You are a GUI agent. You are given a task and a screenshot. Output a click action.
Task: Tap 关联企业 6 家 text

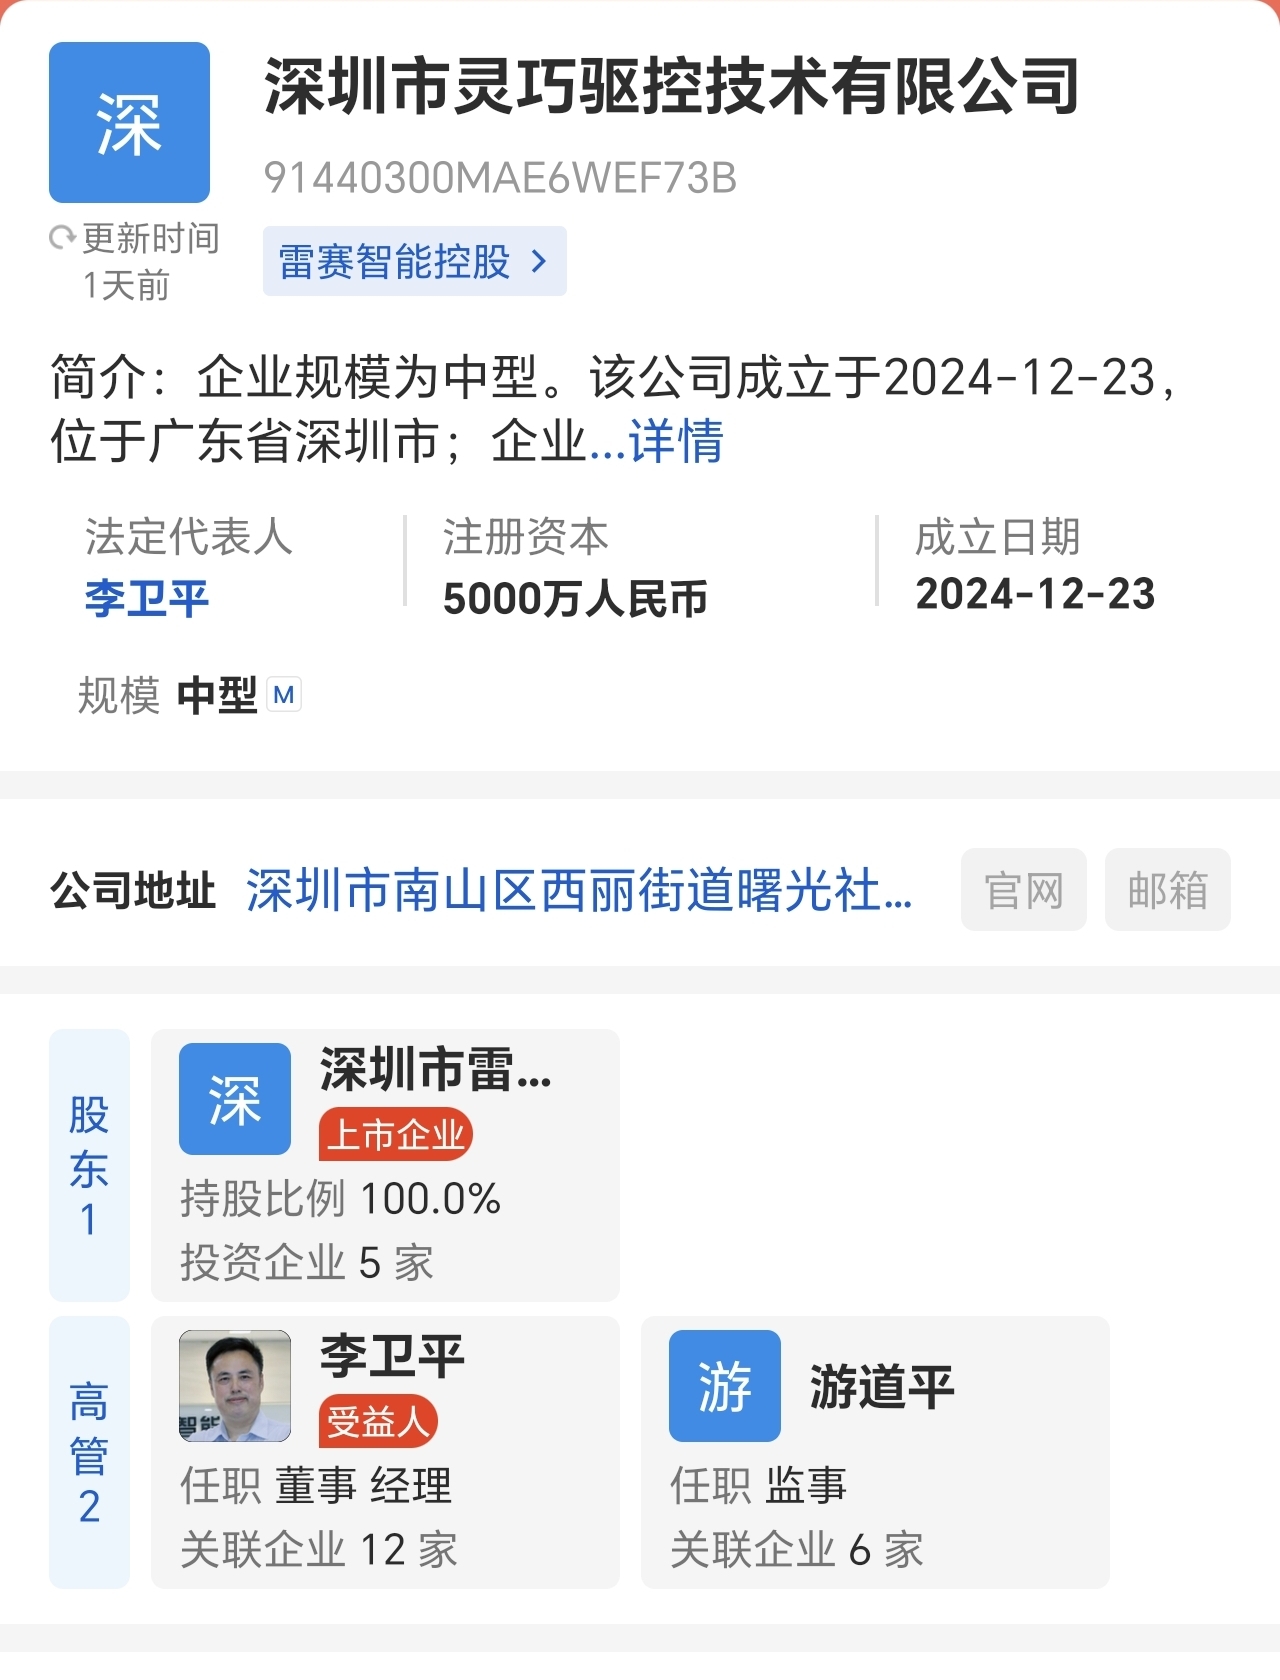(x=797, y=1550)
